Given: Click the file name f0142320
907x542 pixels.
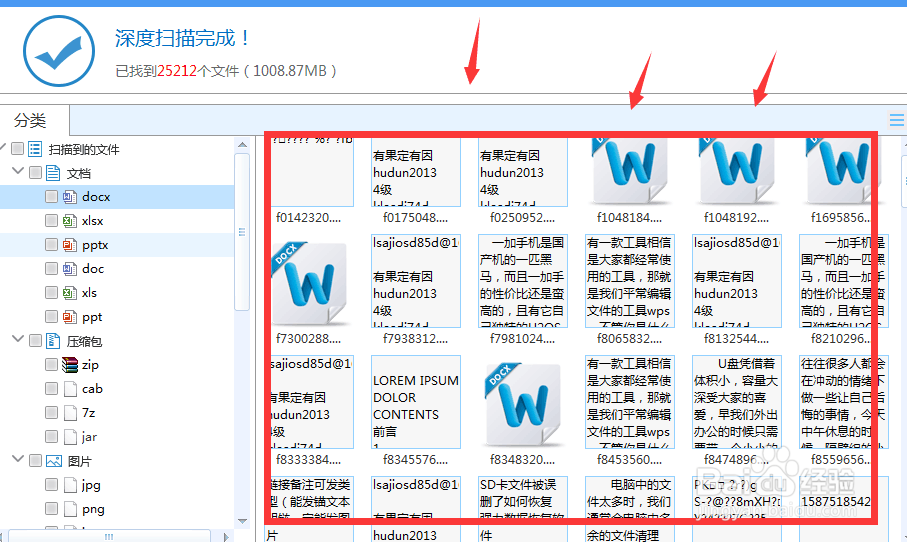Looking at the screenshot, I should pos(308,218).
